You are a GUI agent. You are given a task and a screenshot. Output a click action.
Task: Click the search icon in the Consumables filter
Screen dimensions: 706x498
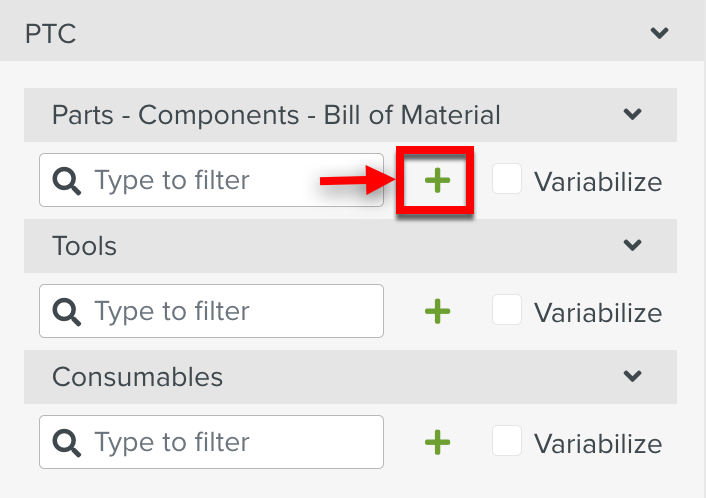pyautogui.click(x=68, y=442)
